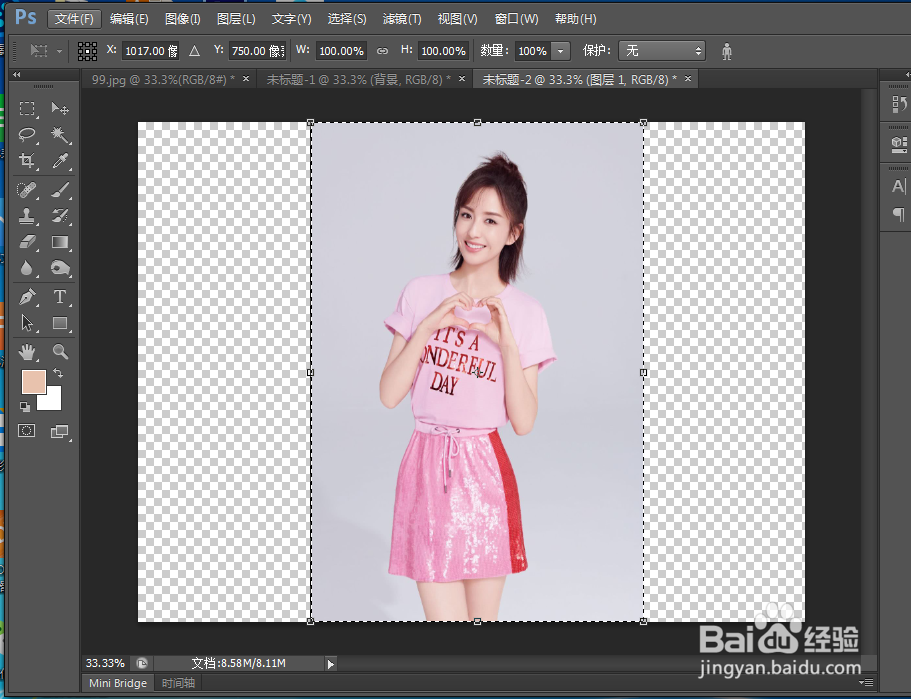
Task: Select the Spot Healing Brush tool
Action: point(27,189)
